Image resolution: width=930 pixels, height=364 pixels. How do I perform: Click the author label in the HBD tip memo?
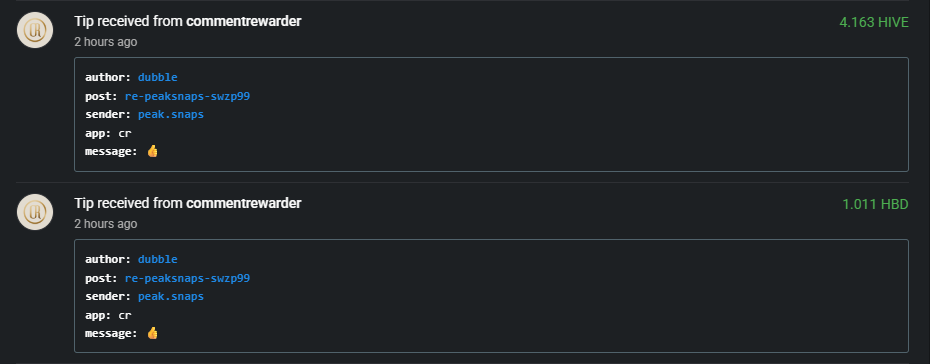pyautogui.click(x=109, y=259)
